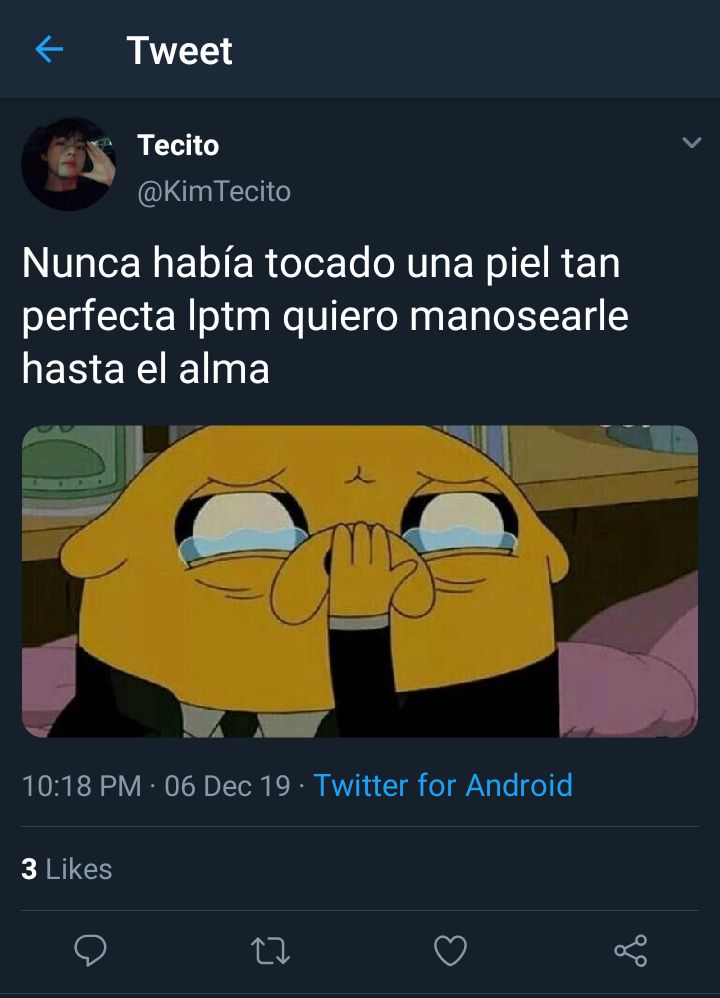
Task: Reply to the tweet via speech bubble
Action: point(90,950)
